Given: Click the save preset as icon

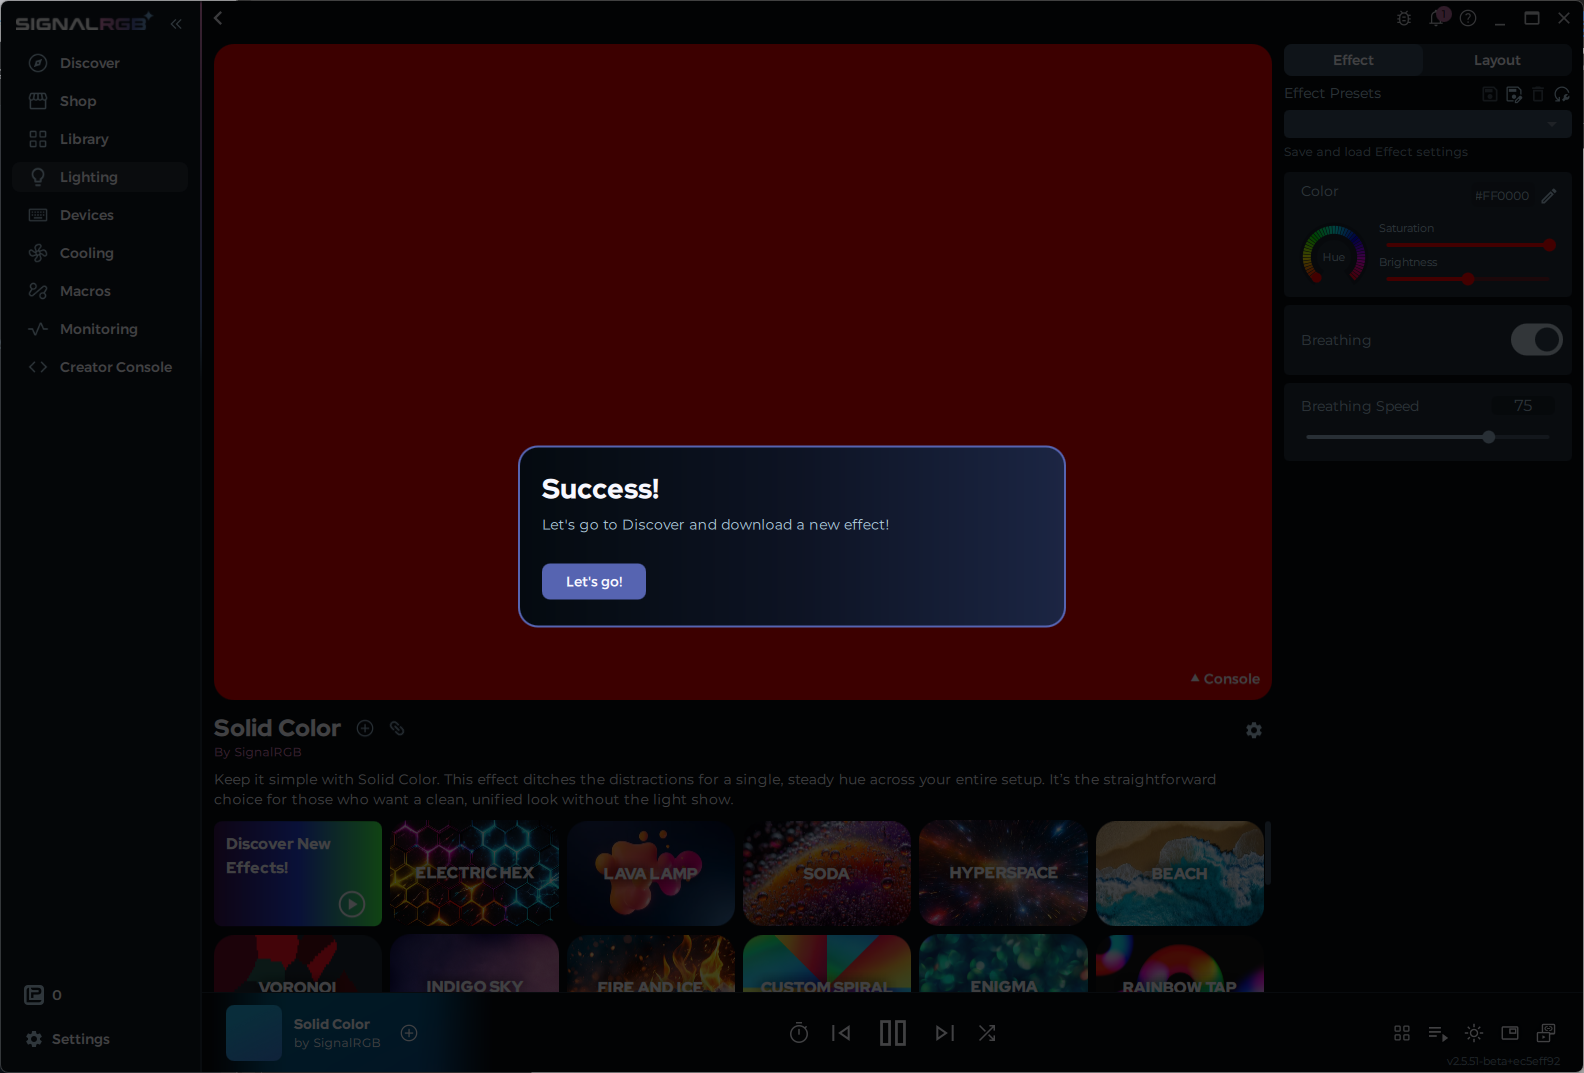Looking at the screenshot, I should click(1514, 94).
